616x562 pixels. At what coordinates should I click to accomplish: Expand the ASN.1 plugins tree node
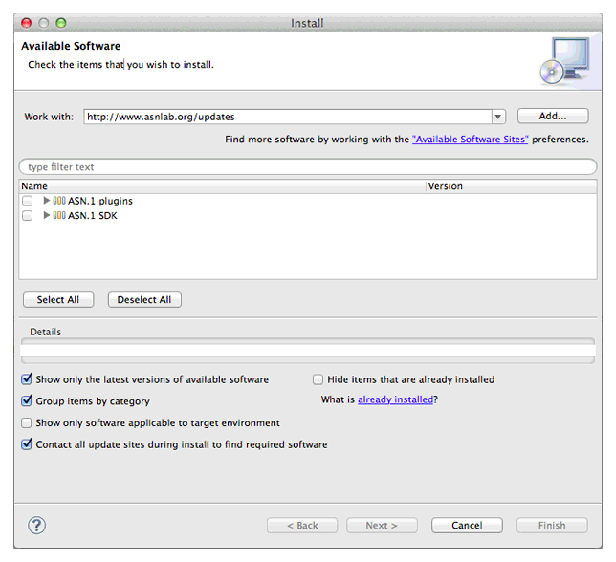(47, 201)
